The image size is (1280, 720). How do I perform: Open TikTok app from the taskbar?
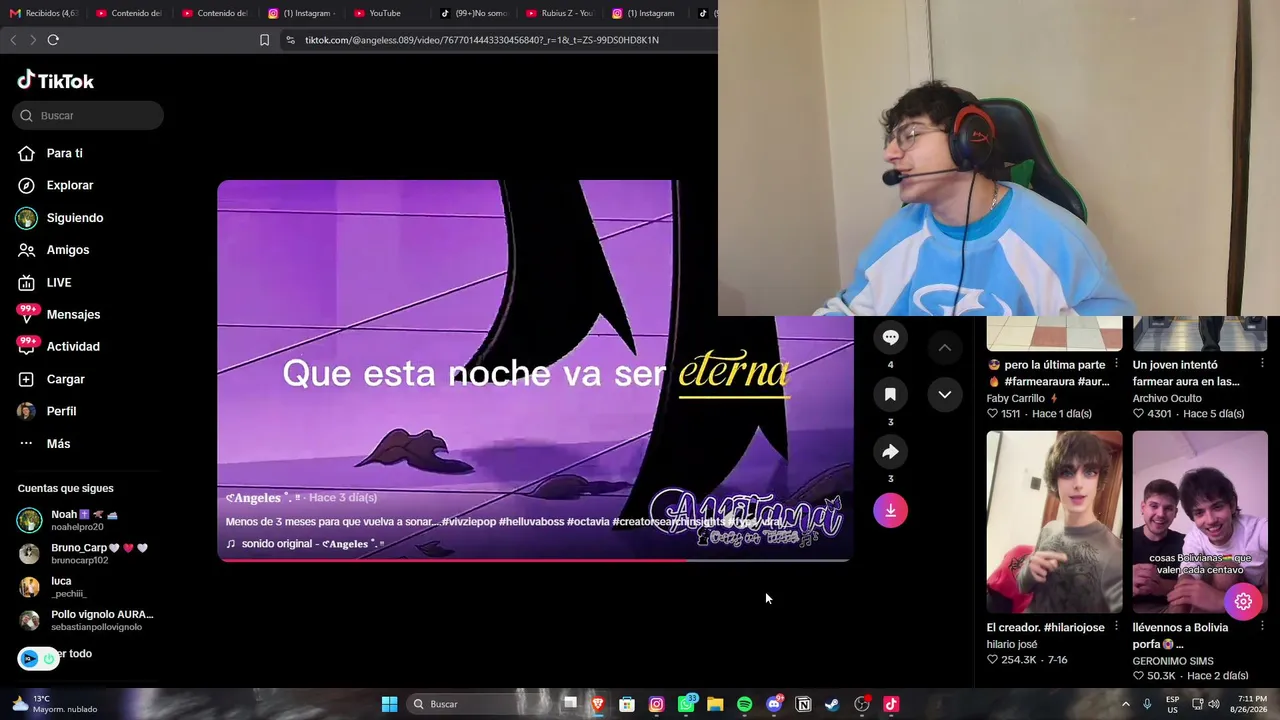pyautogui.click(x=891, y=704)
